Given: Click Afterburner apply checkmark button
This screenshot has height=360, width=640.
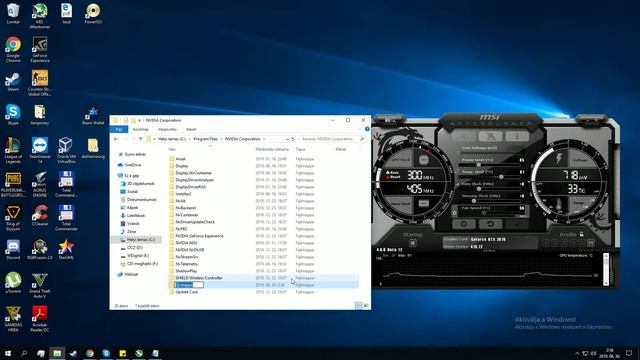Looking at the screenshot, I should click(517, 224).
